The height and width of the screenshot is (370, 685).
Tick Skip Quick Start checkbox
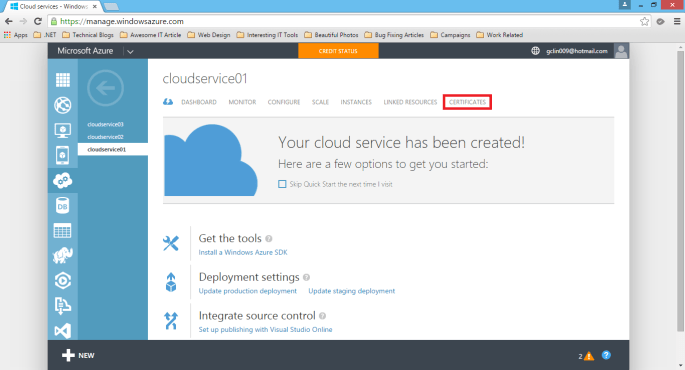click(282, 184)
